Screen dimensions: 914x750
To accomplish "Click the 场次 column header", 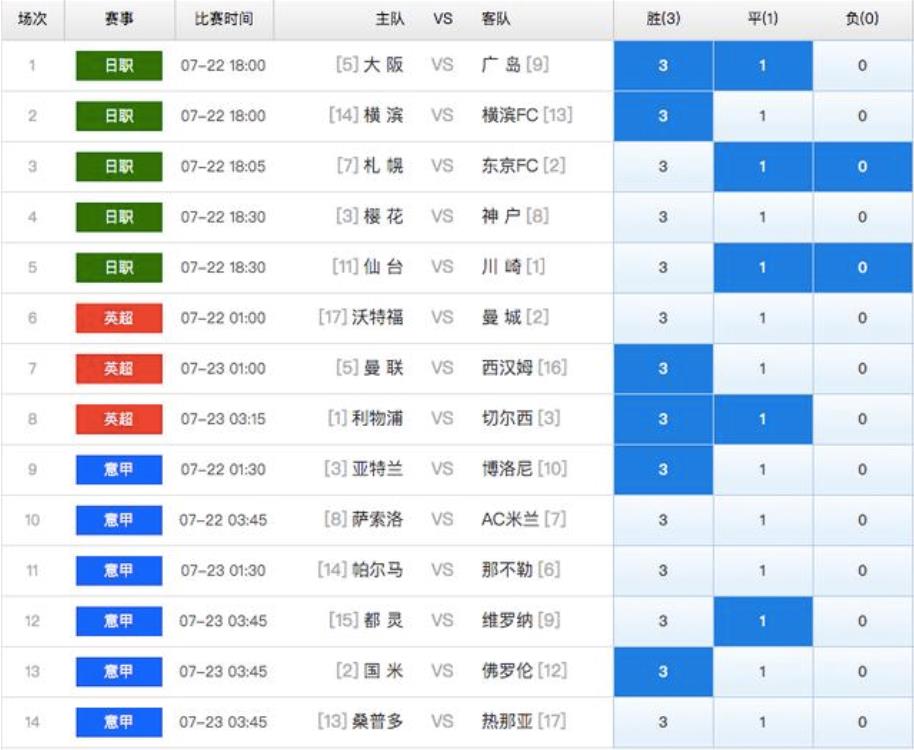I will (x=33, y=19).
